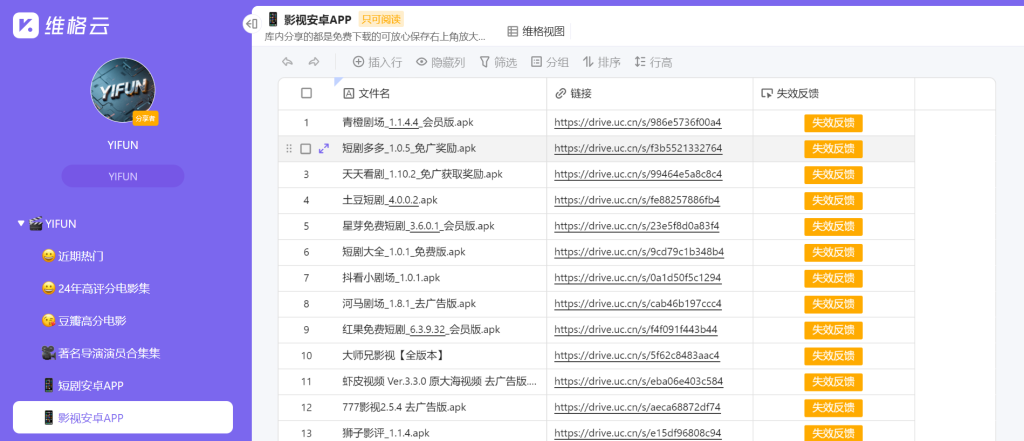Open the 排序 sort tool
The image size is (1024, 441).
tap(601, 62)
